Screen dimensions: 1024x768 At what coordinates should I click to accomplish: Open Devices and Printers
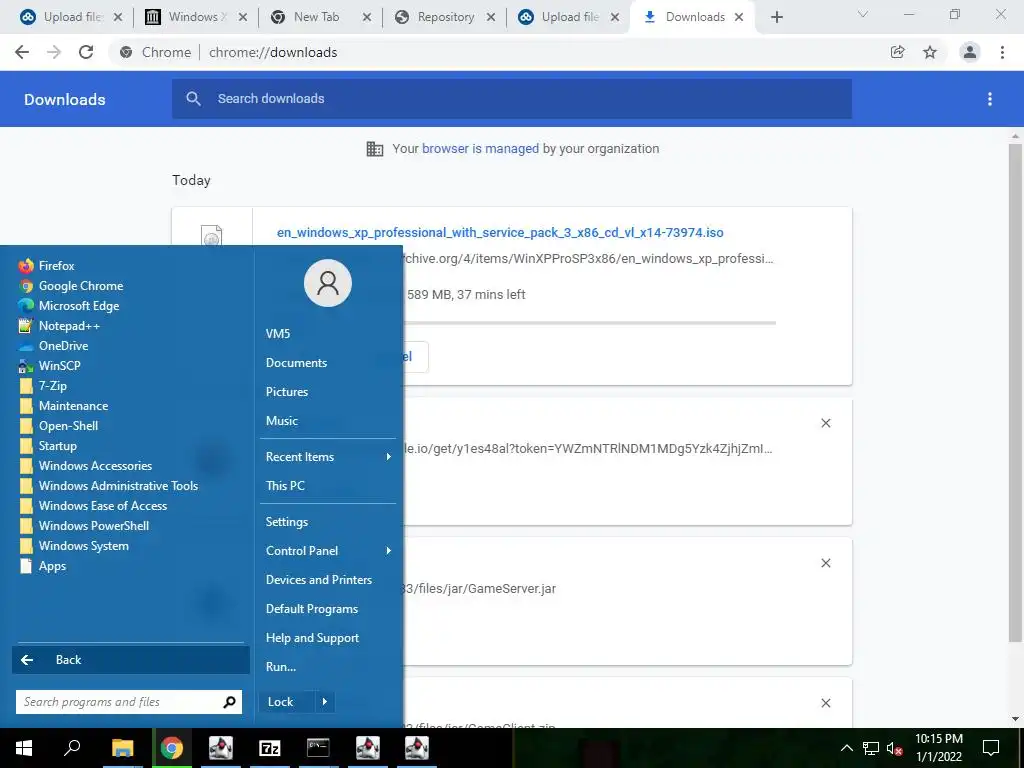pos(319,580)
